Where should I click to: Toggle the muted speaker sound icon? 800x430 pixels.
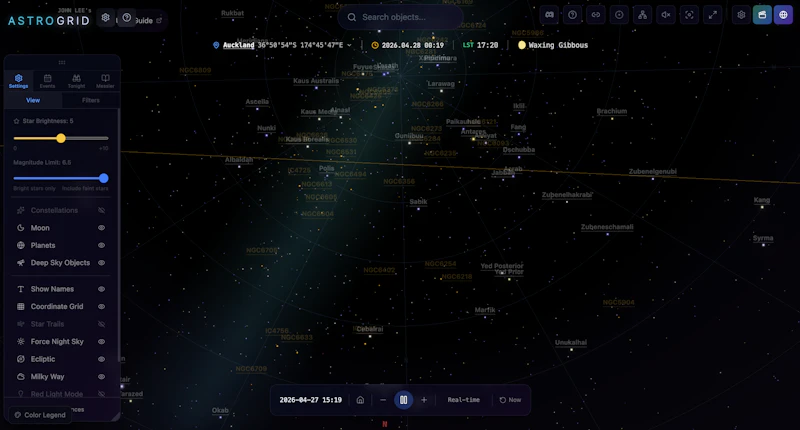pyautogui.click(x=666, y=15)
